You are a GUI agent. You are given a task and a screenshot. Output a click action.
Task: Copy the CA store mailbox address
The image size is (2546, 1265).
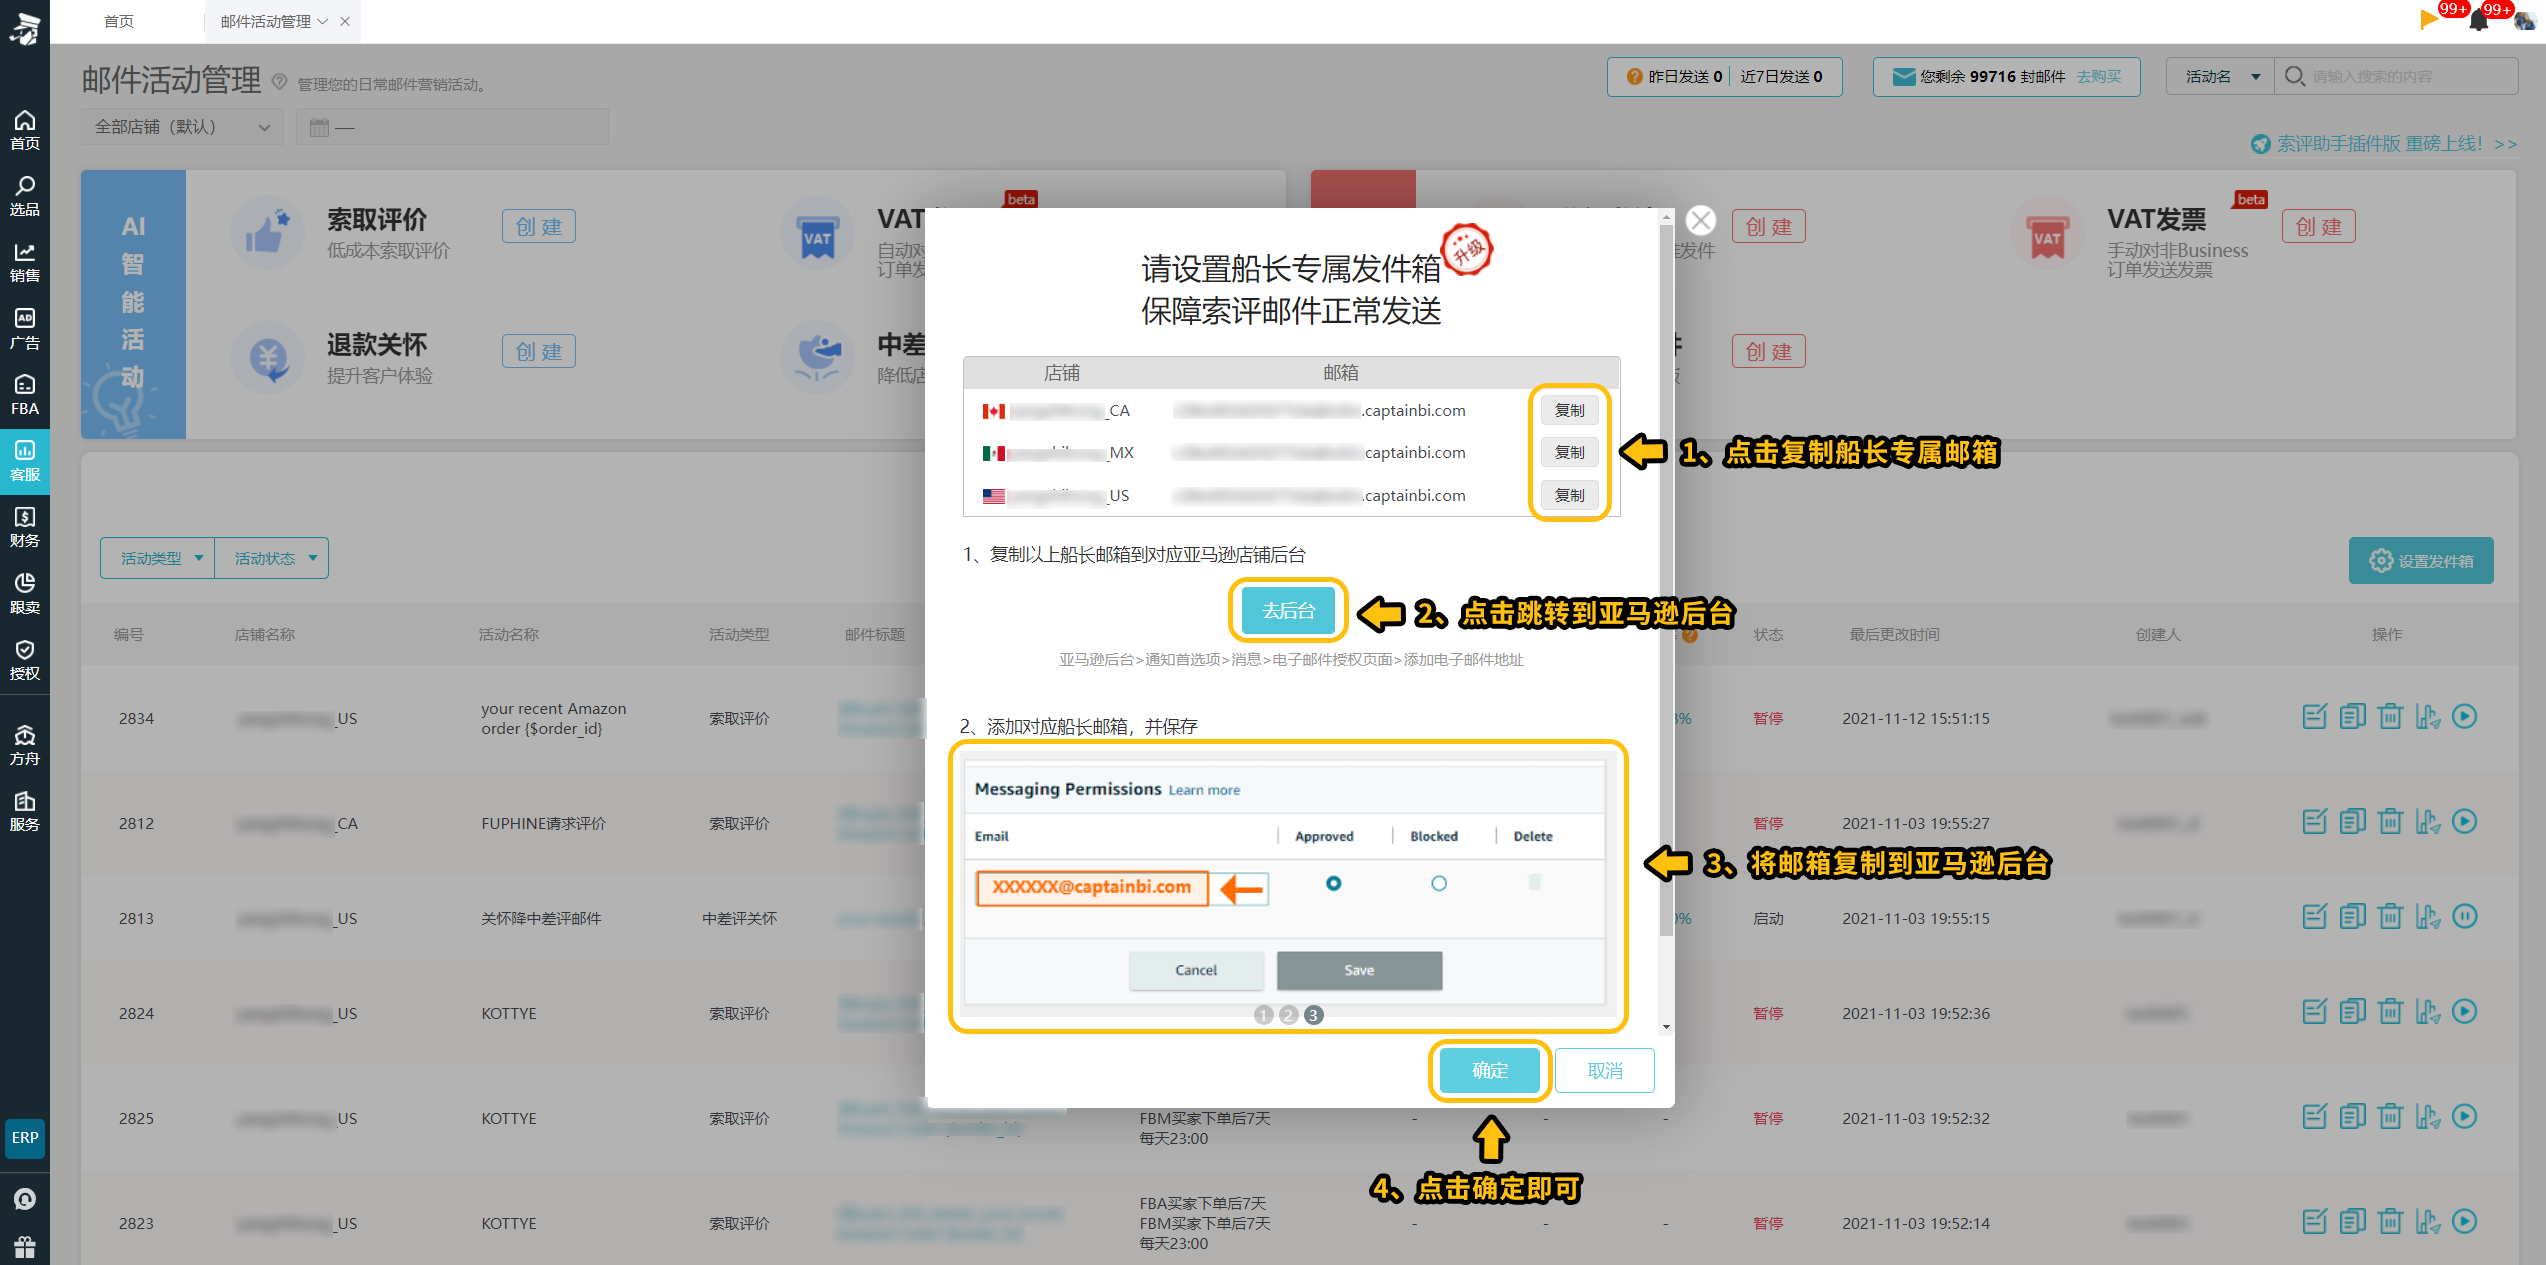click(1569, 410)
